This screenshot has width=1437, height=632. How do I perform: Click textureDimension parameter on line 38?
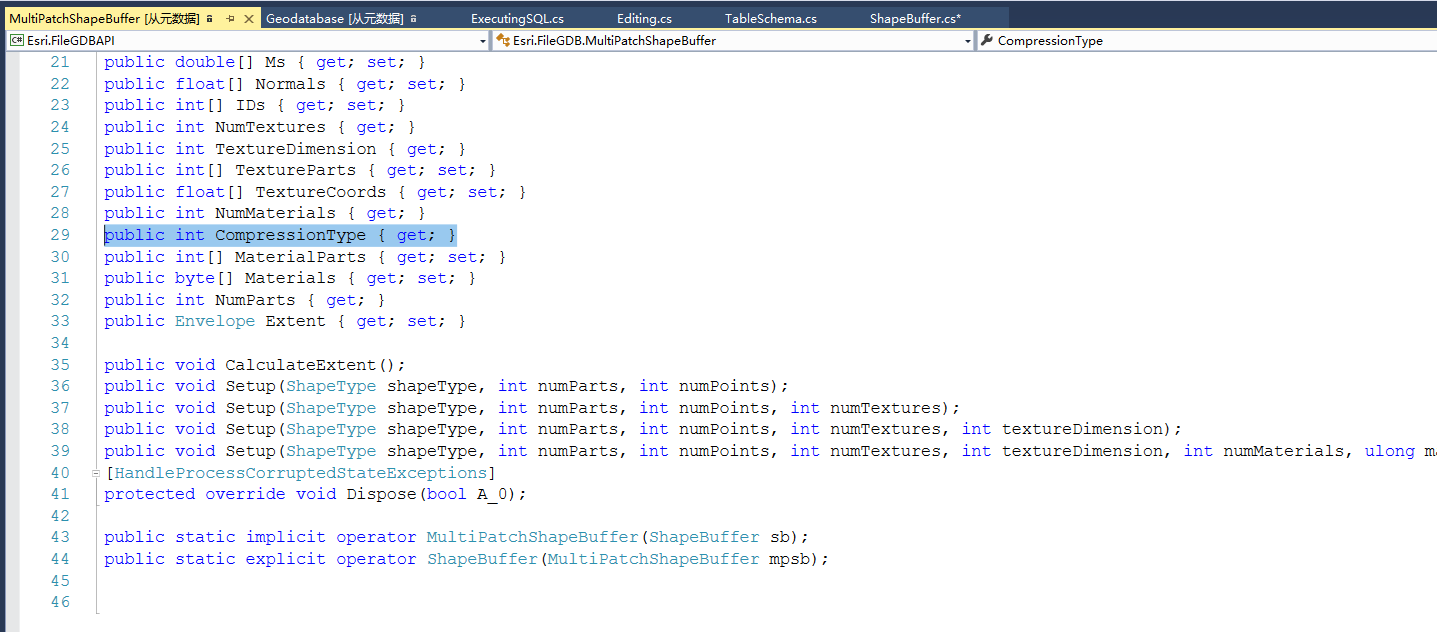(x=1083, y=429)
